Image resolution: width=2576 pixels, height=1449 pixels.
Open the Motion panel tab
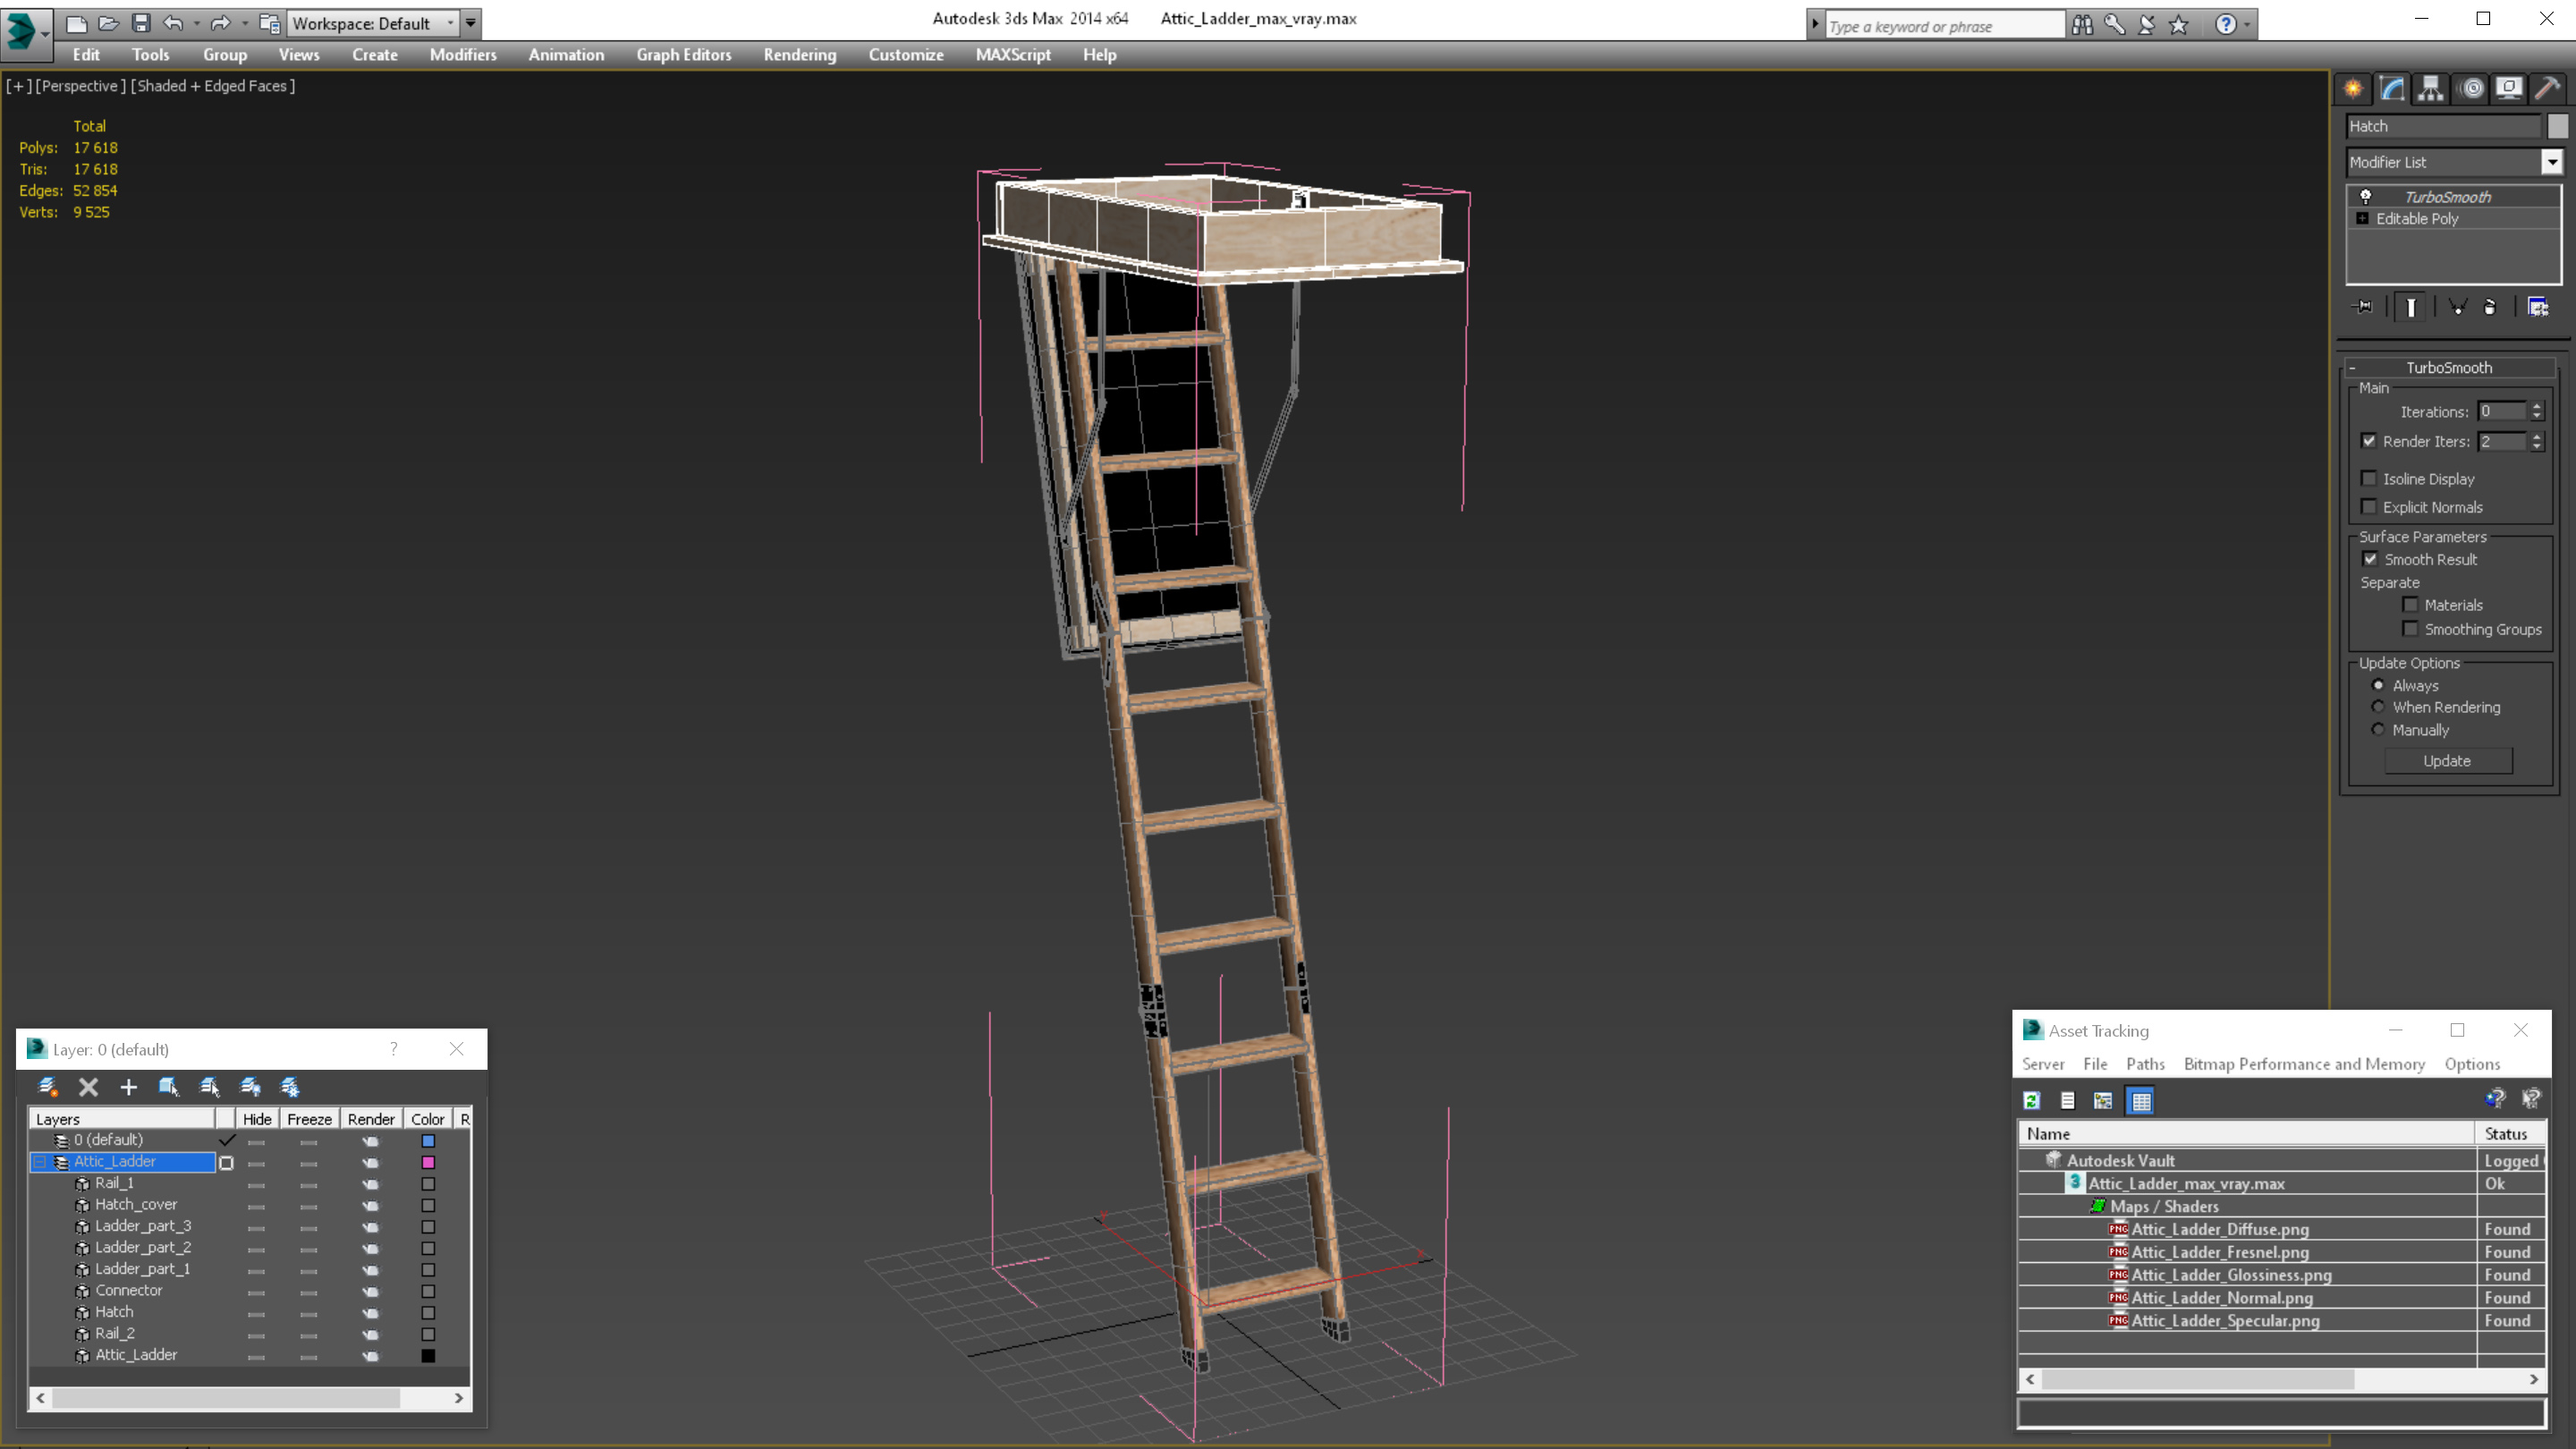tap(2471, 89)
